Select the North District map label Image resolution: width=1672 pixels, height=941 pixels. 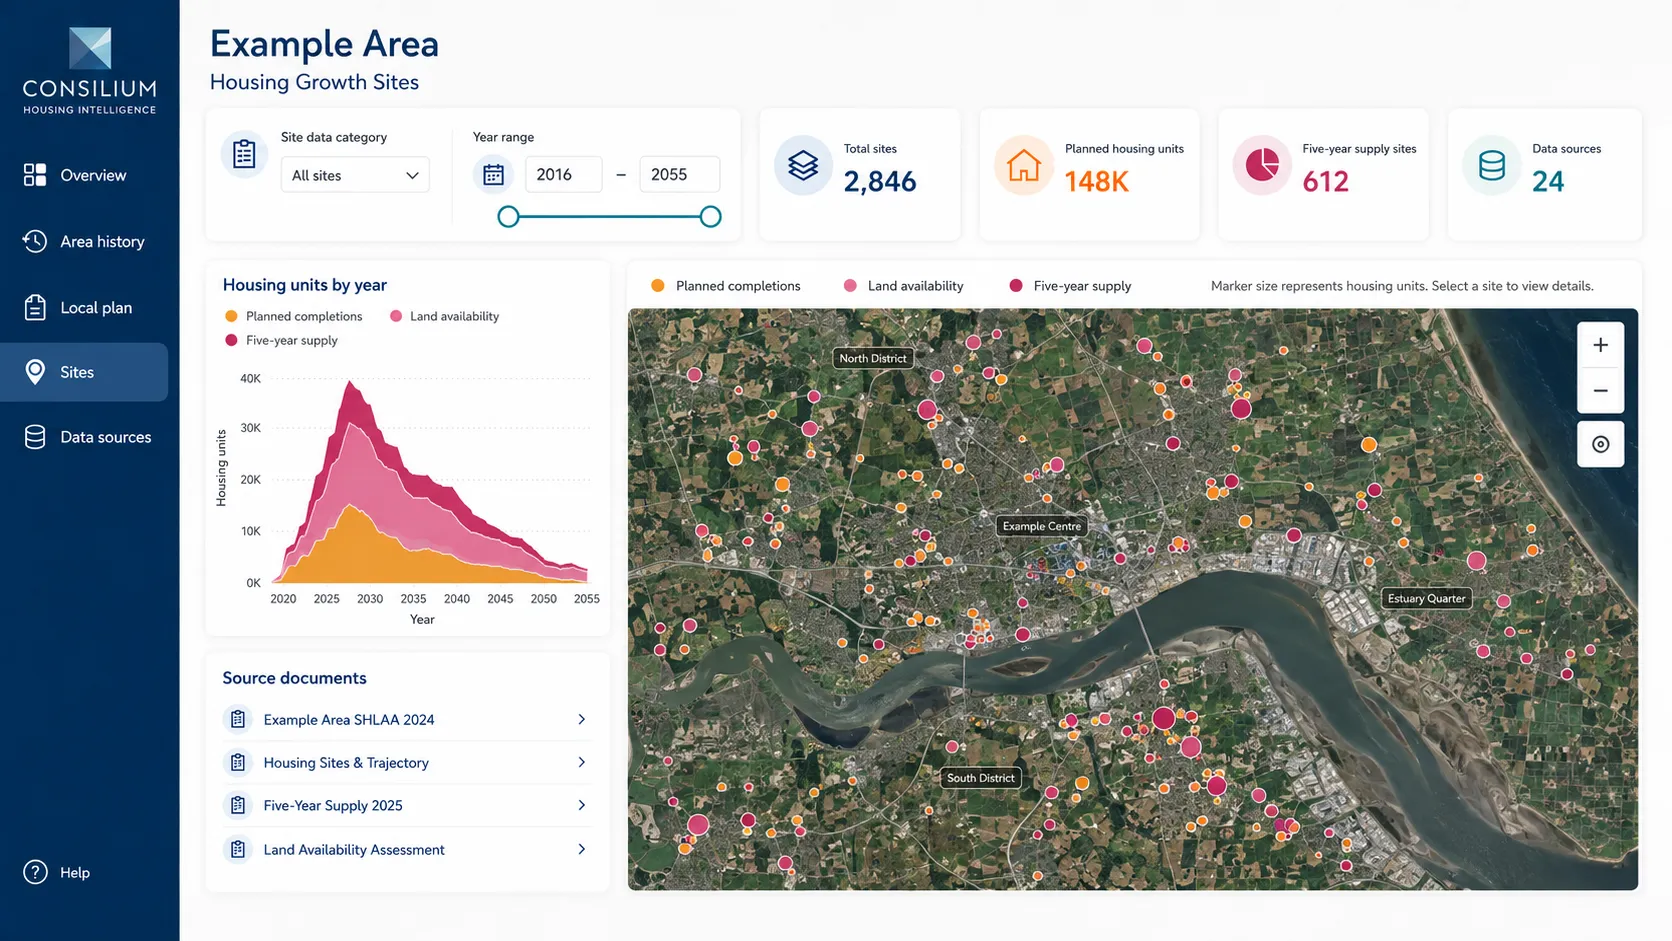[x=873, y=358]
